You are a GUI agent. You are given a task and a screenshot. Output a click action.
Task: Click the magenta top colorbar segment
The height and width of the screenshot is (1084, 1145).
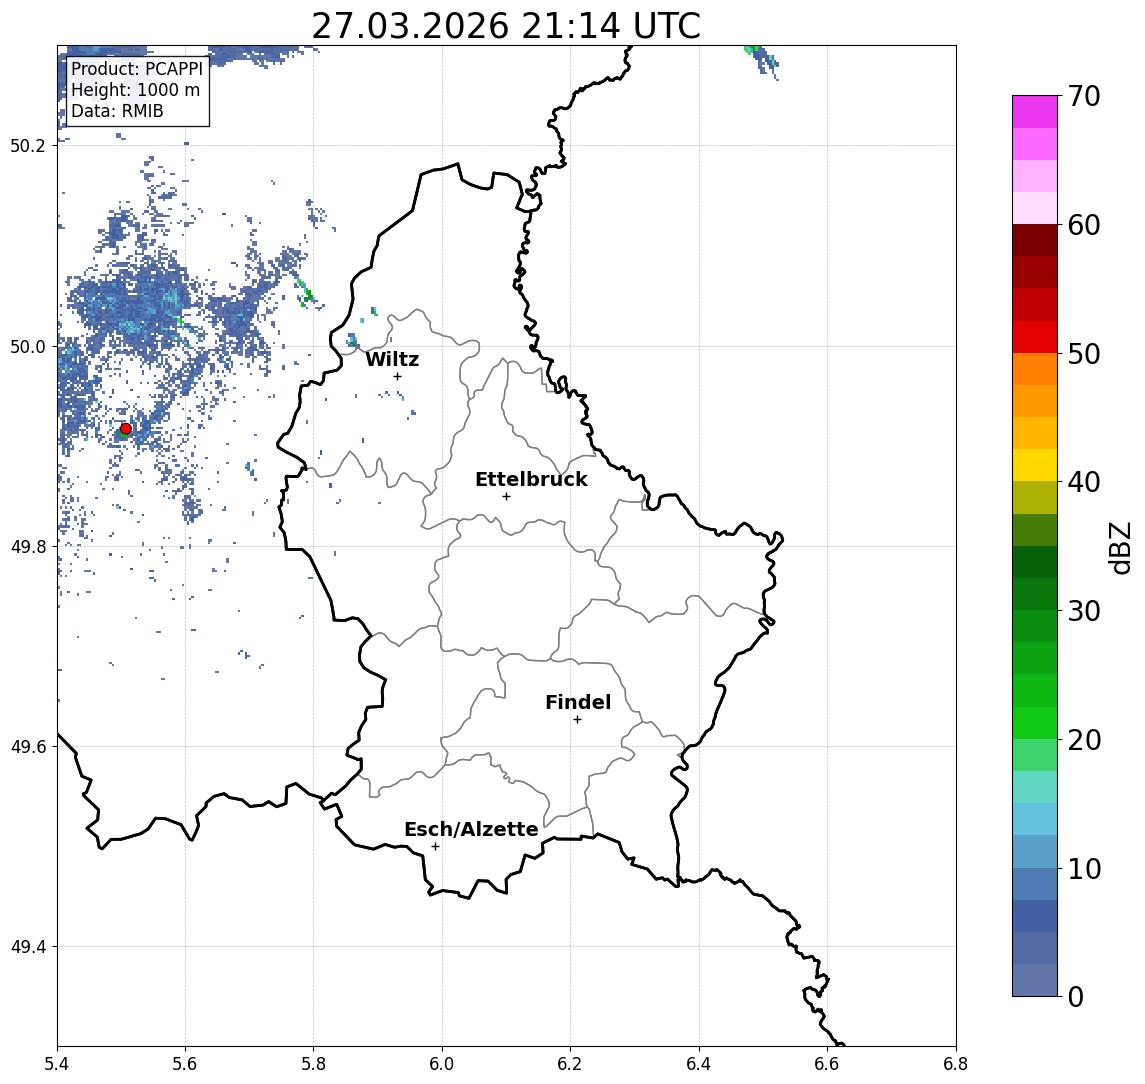point(1035,112)
